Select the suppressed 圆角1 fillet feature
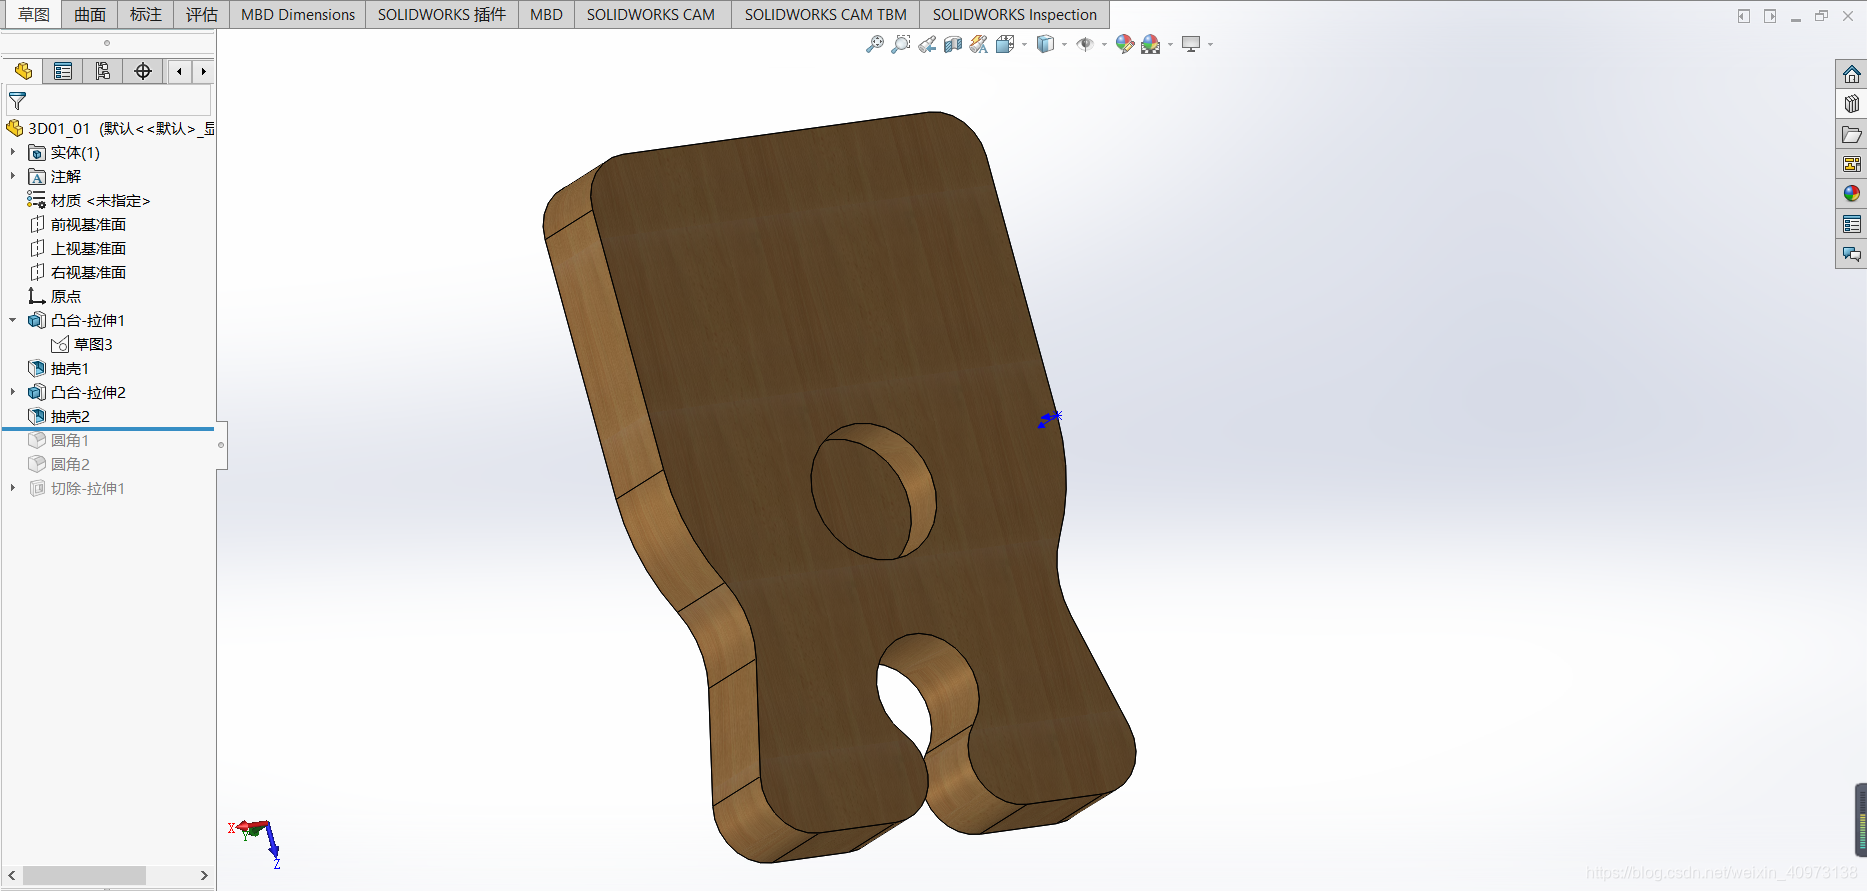 (x=59, y=440)
